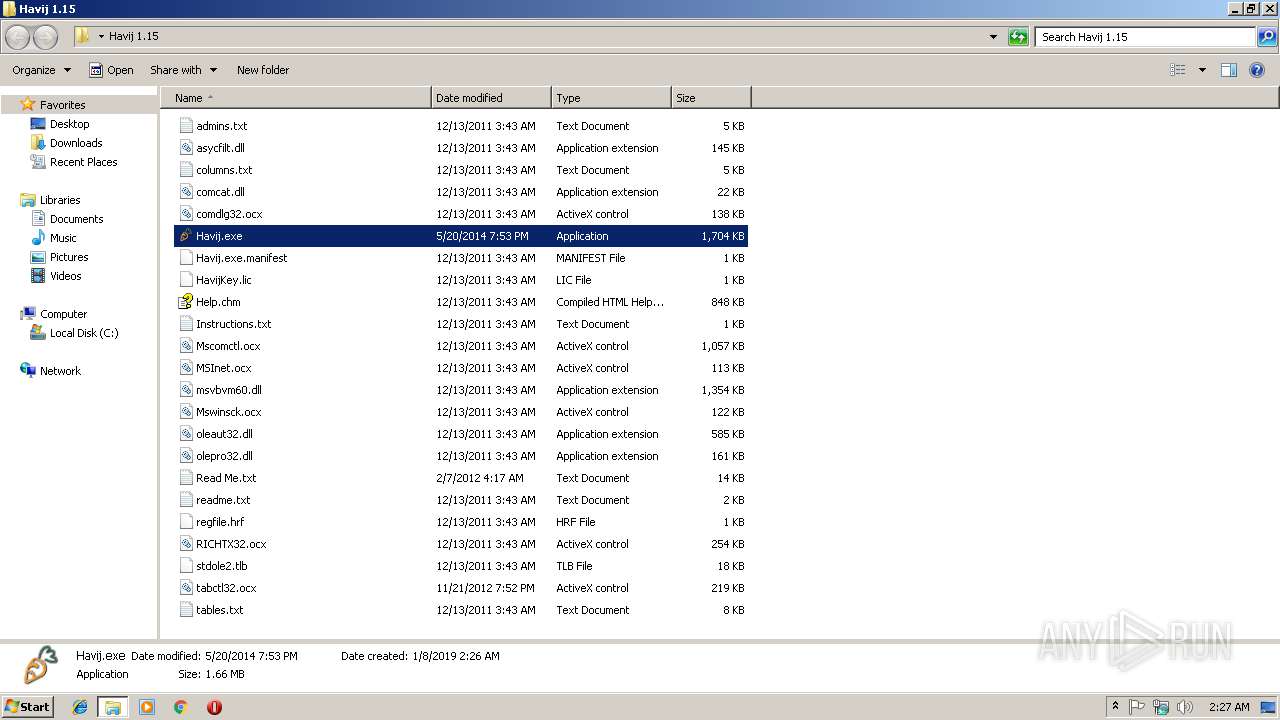Select Computer in the navigation pane
Image resolution: width=1280 pixels, height=720 pixels.
coord(63,314)
